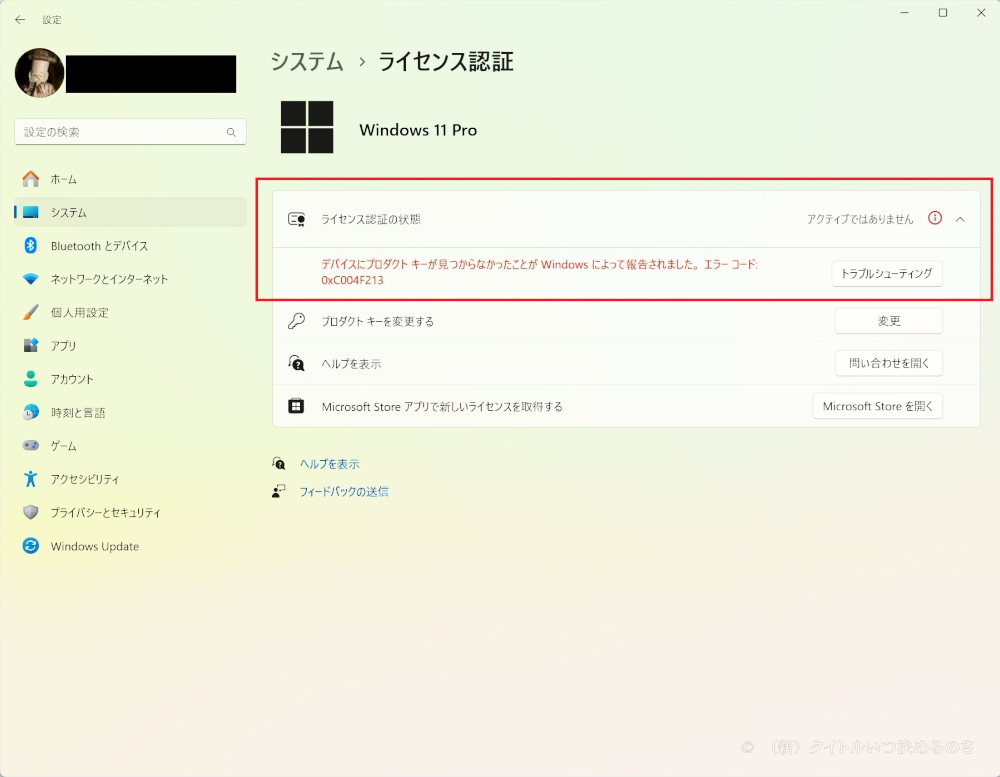1000x777 pixels.
Task: Click the network Wi-Fi diamond icon
Action: pos(31,279)
